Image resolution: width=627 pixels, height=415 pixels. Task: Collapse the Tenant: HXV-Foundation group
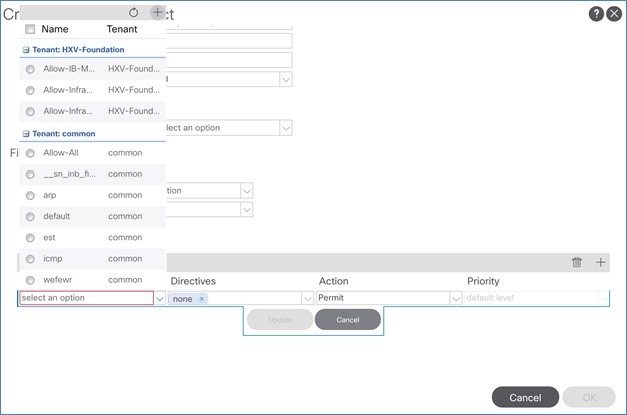click(x=26, y=50)
